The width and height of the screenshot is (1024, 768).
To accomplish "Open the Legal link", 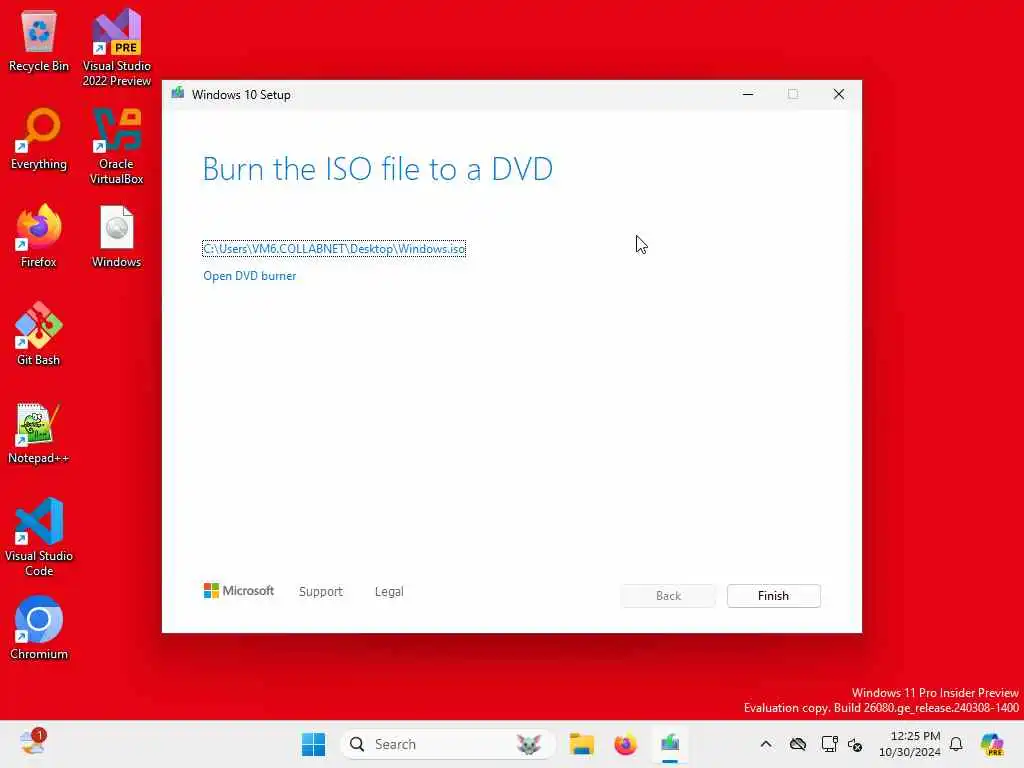I will 389,591.
